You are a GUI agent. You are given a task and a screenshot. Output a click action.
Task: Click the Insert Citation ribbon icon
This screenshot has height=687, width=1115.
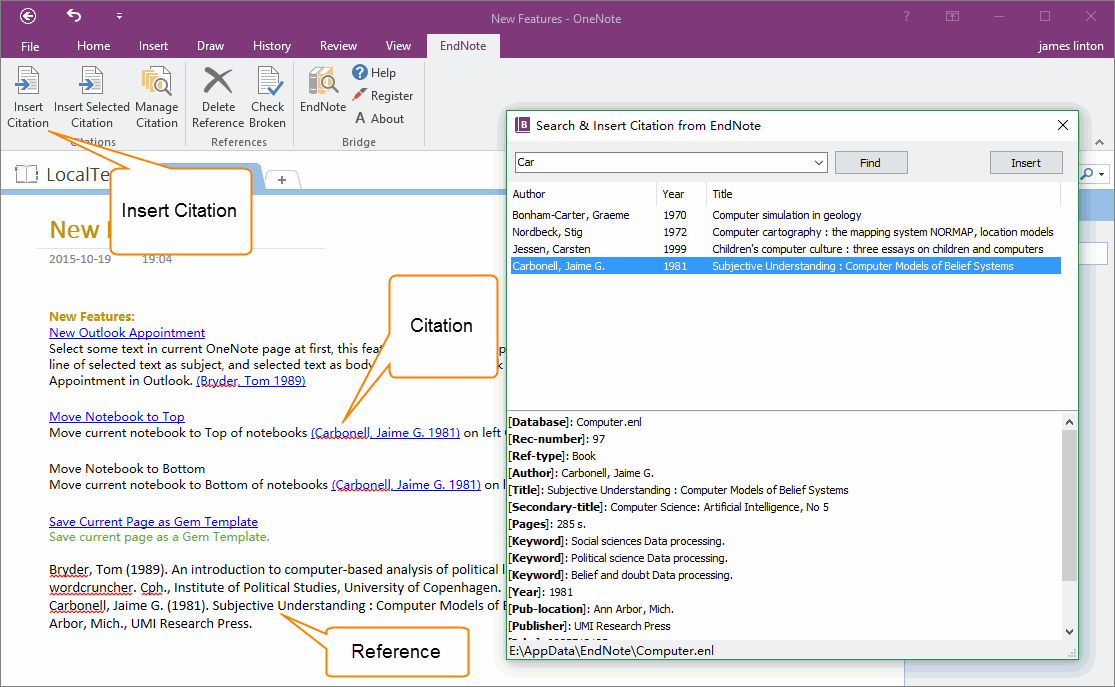[28, 97]
